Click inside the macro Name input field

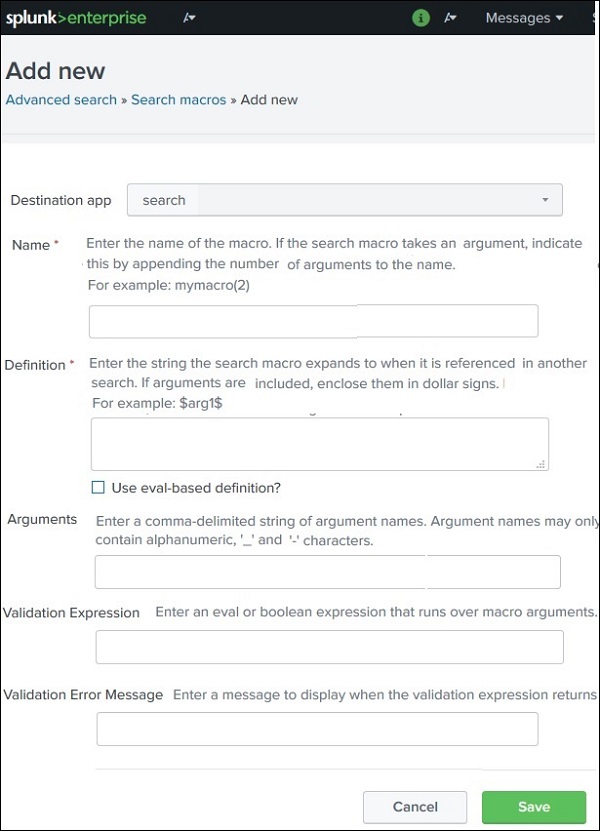[x=313, y=320]
